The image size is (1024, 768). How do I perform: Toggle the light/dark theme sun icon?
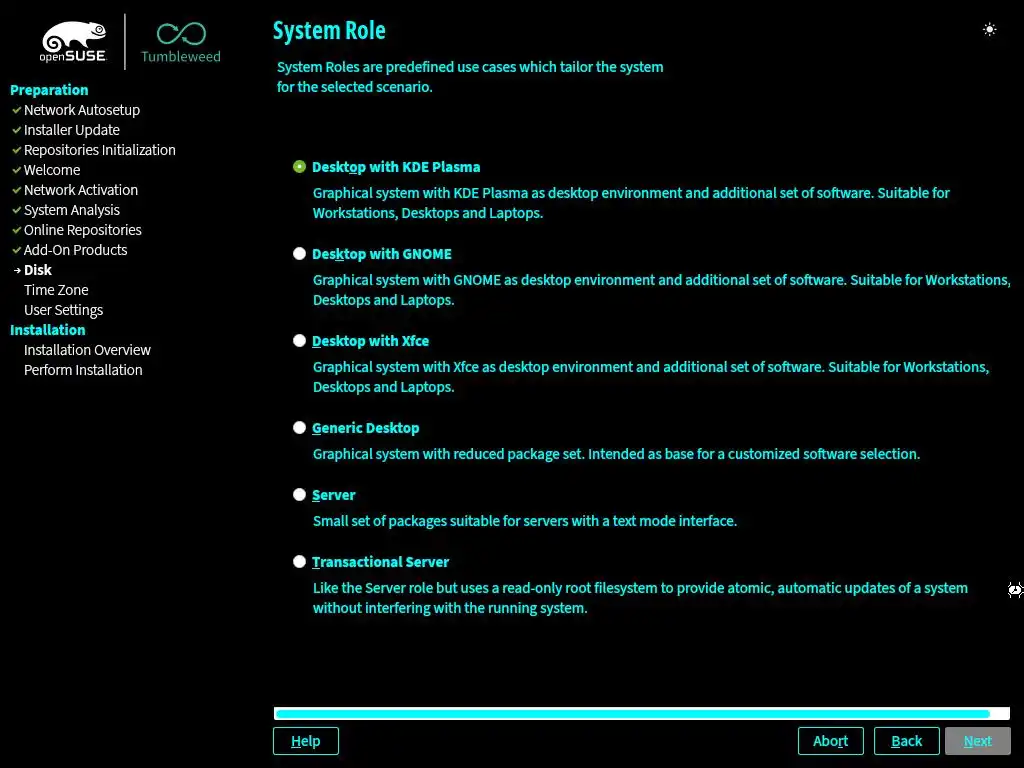click(989, 29)
